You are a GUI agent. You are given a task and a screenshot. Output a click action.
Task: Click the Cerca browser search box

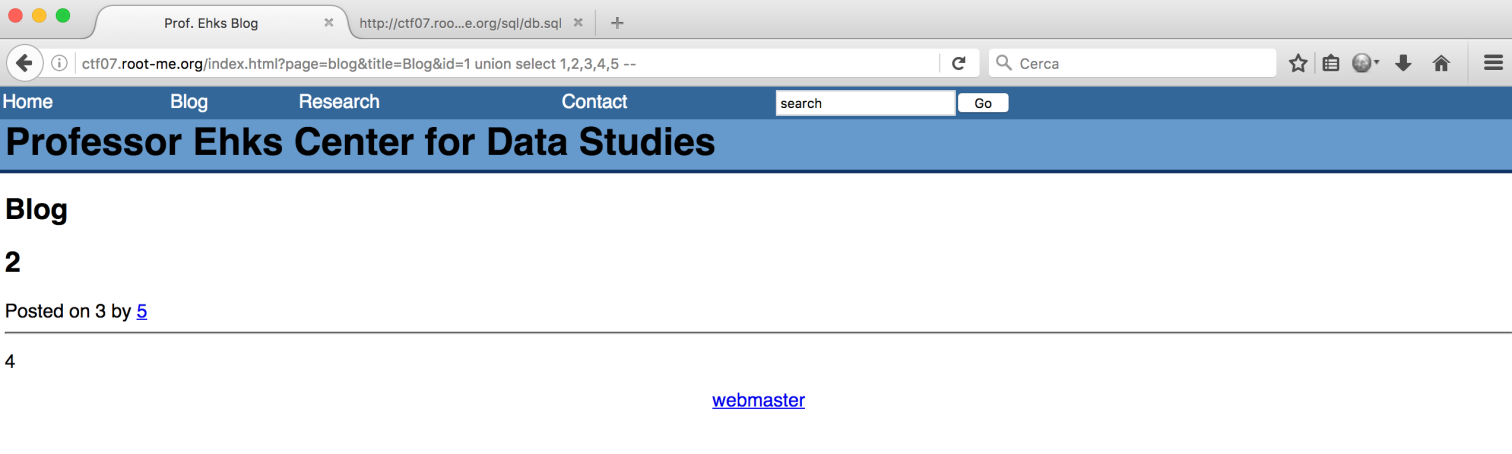tap(1133, 63)
